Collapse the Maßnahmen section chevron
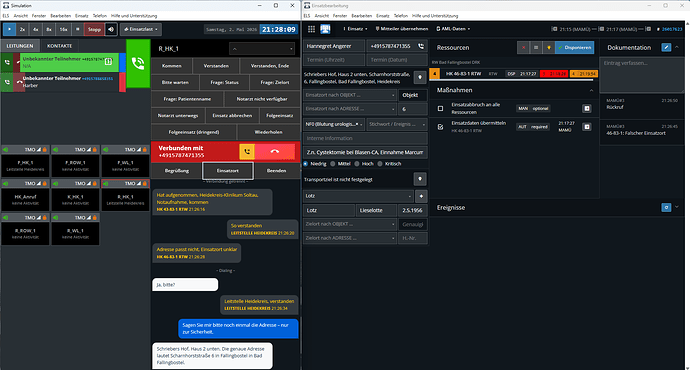The height and width of the screenshot is (370, 690). pos(591,90)
